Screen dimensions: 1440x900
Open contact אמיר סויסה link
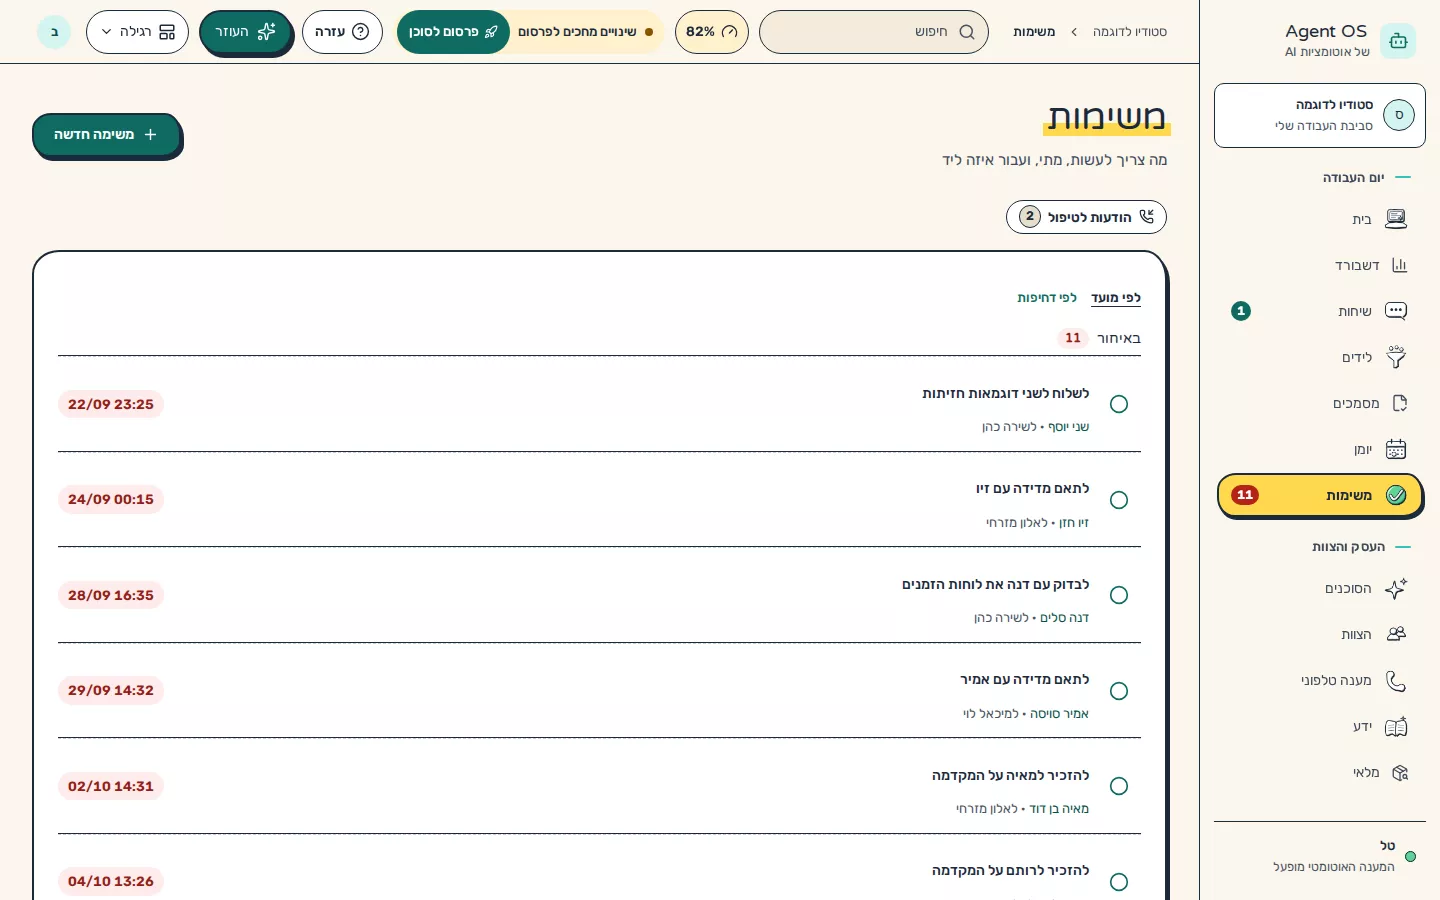pyautogui.click(x=1060, y=714)
